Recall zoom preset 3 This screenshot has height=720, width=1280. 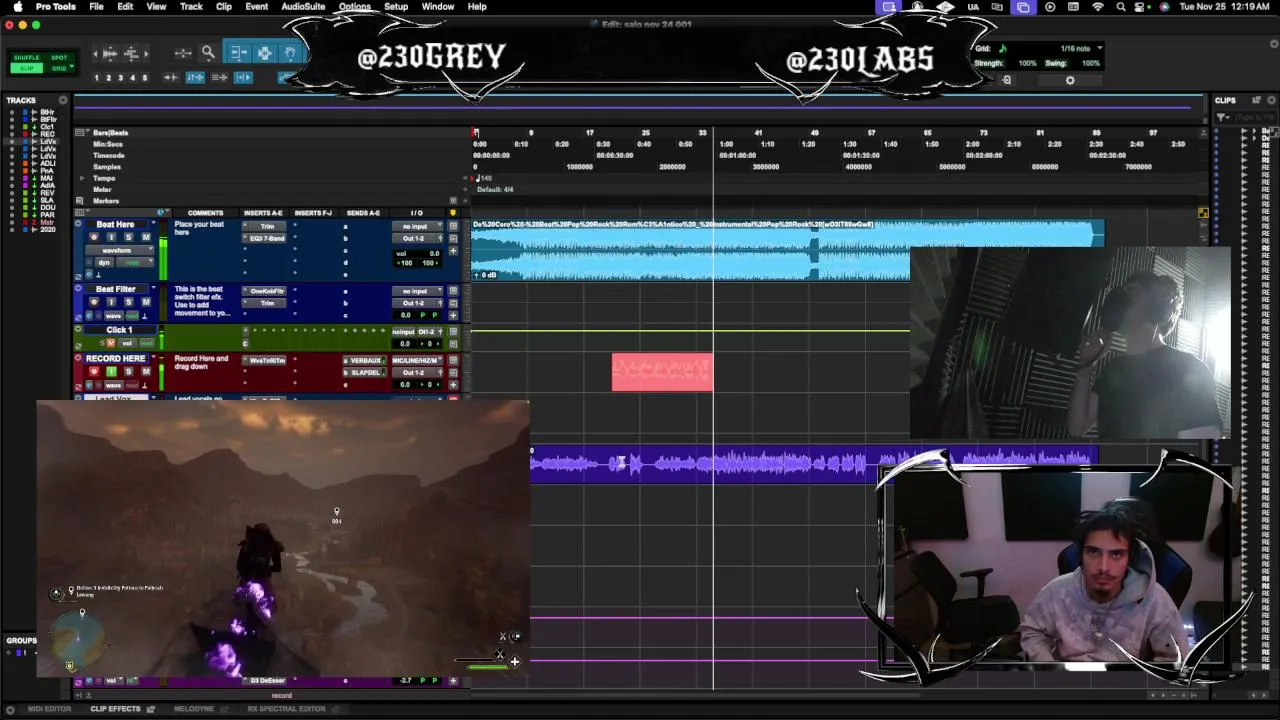tap(120, 78)
